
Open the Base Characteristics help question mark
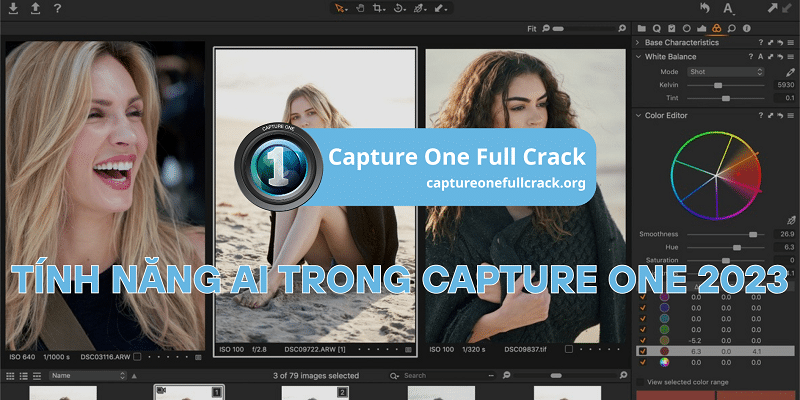pos(760,43)
